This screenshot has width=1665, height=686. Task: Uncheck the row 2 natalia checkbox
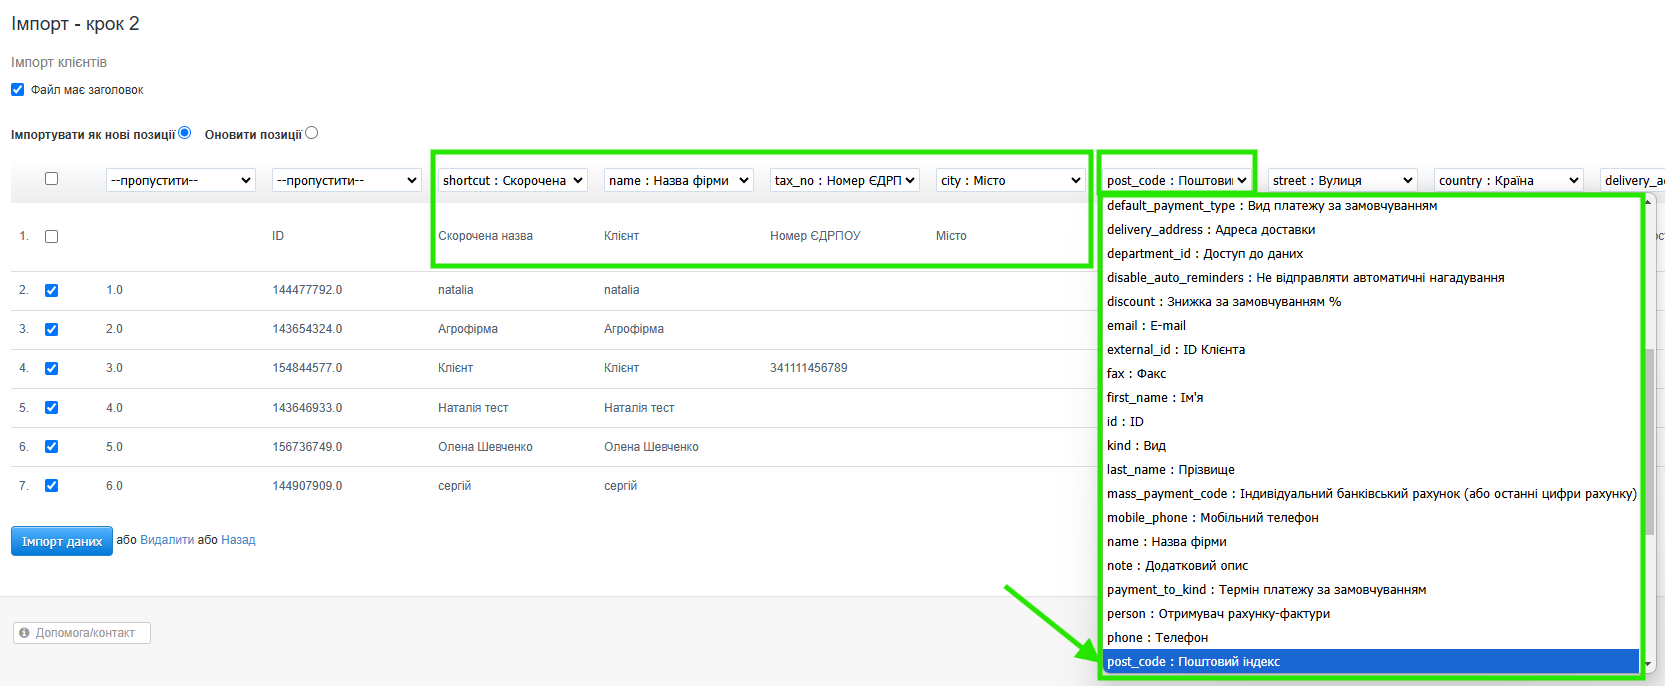[x=51, y=290]
